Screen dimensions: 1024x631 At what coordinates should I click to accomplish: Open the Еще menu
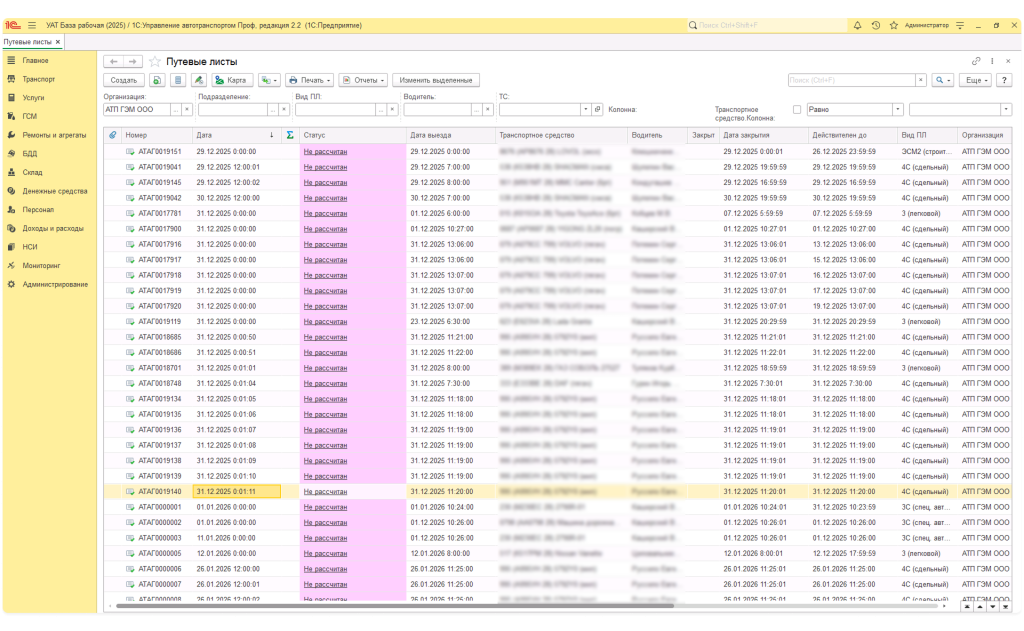(975, 80)
